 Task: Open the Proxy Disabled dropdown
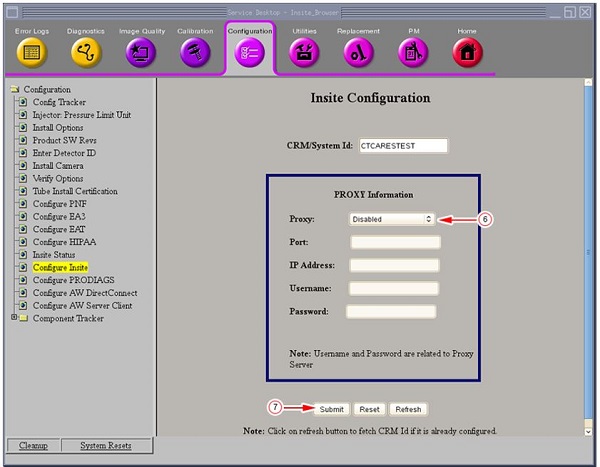point(391,219)
